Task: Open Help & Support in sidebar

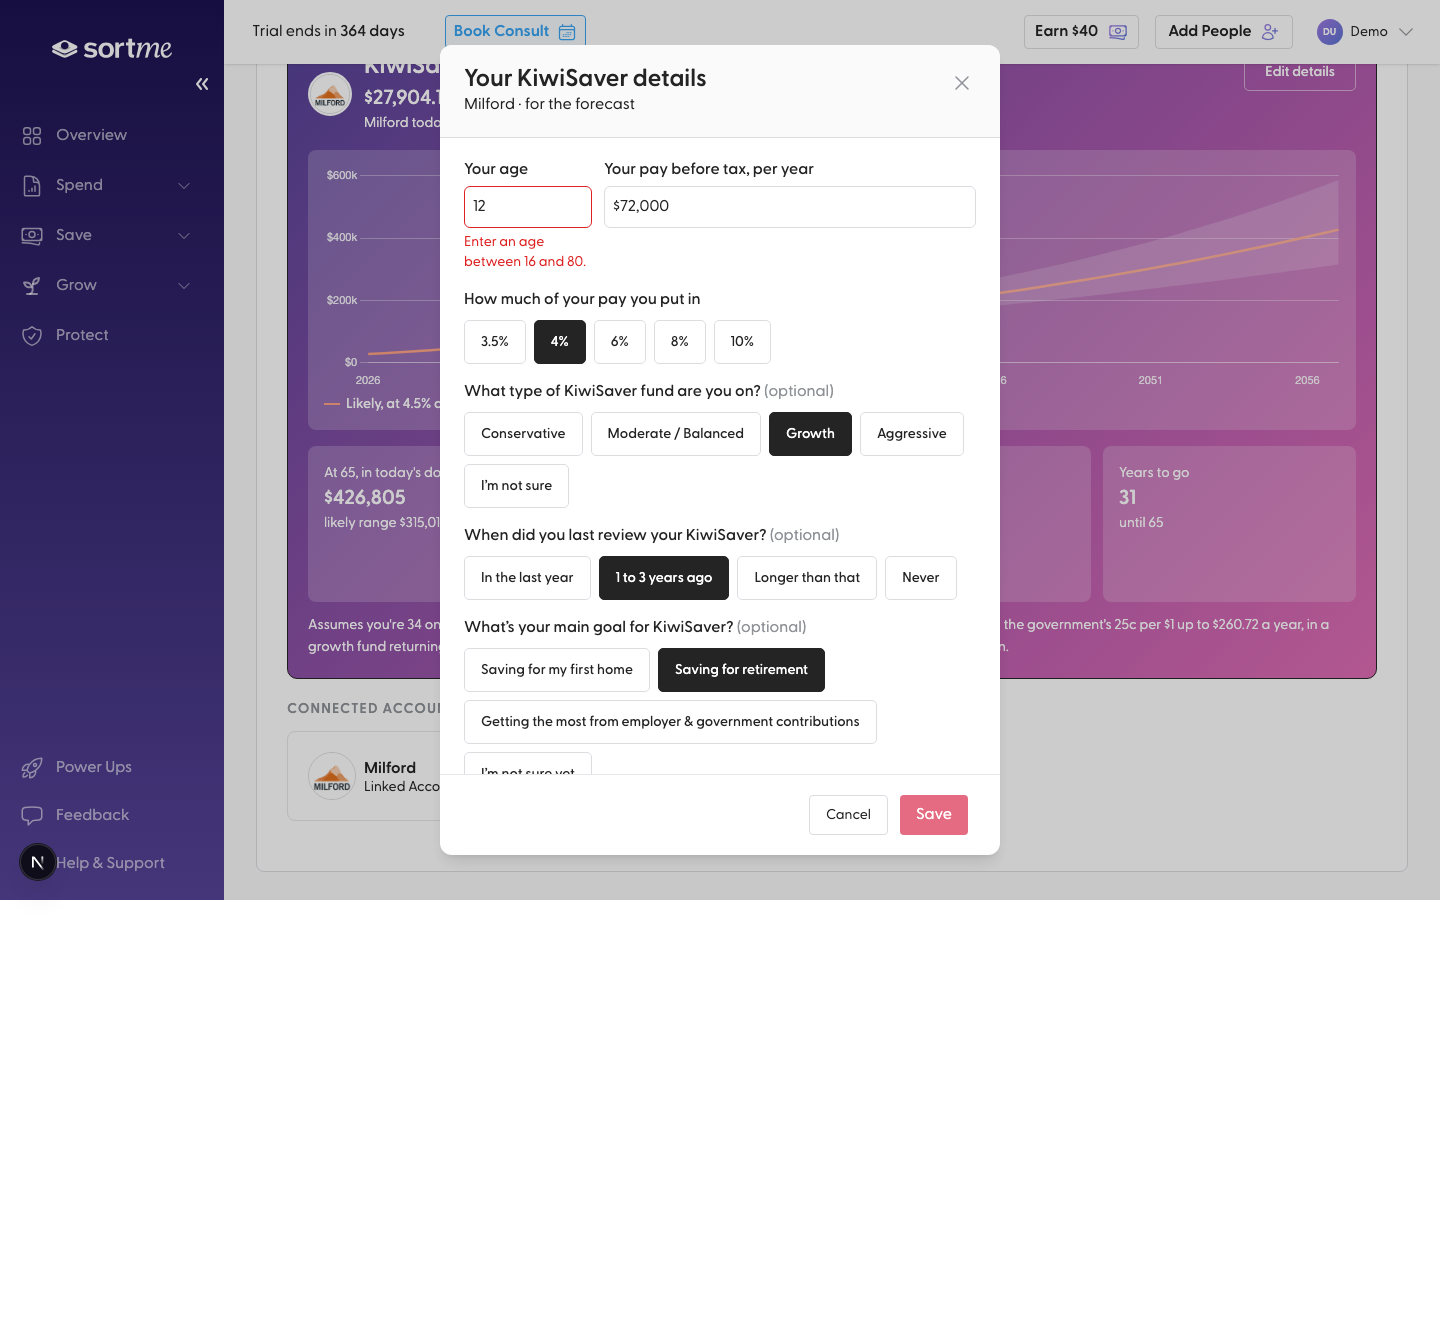Action: click(x=112, y=863)
